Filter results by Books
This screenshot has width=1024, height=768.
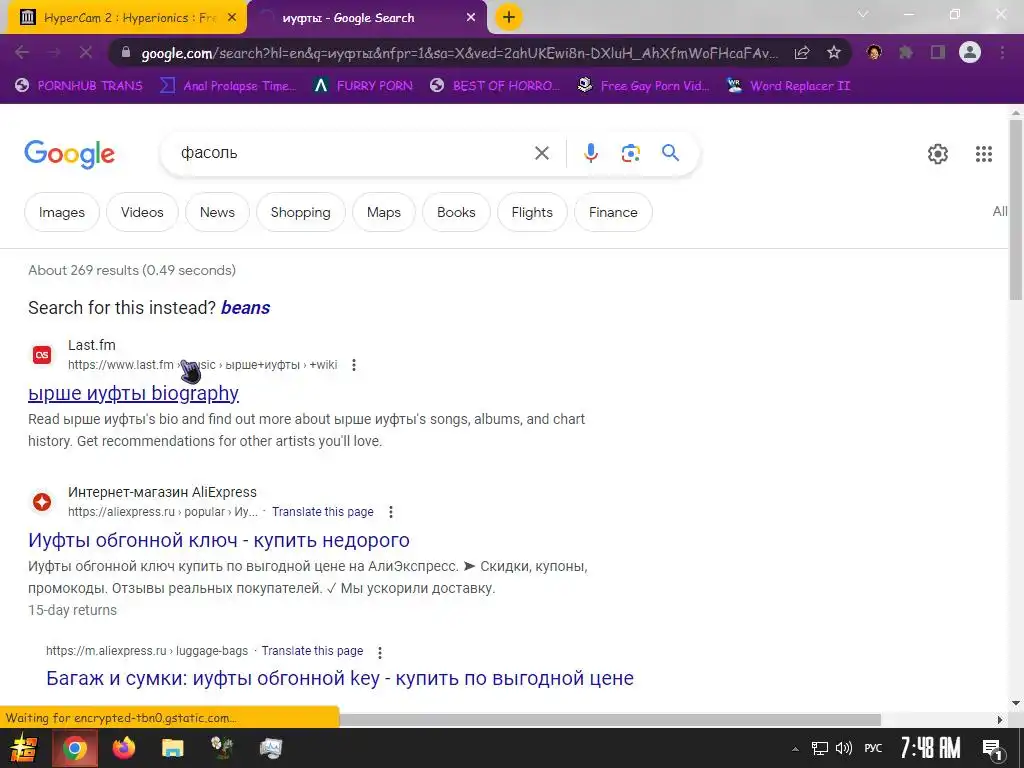tap(456, 212)
